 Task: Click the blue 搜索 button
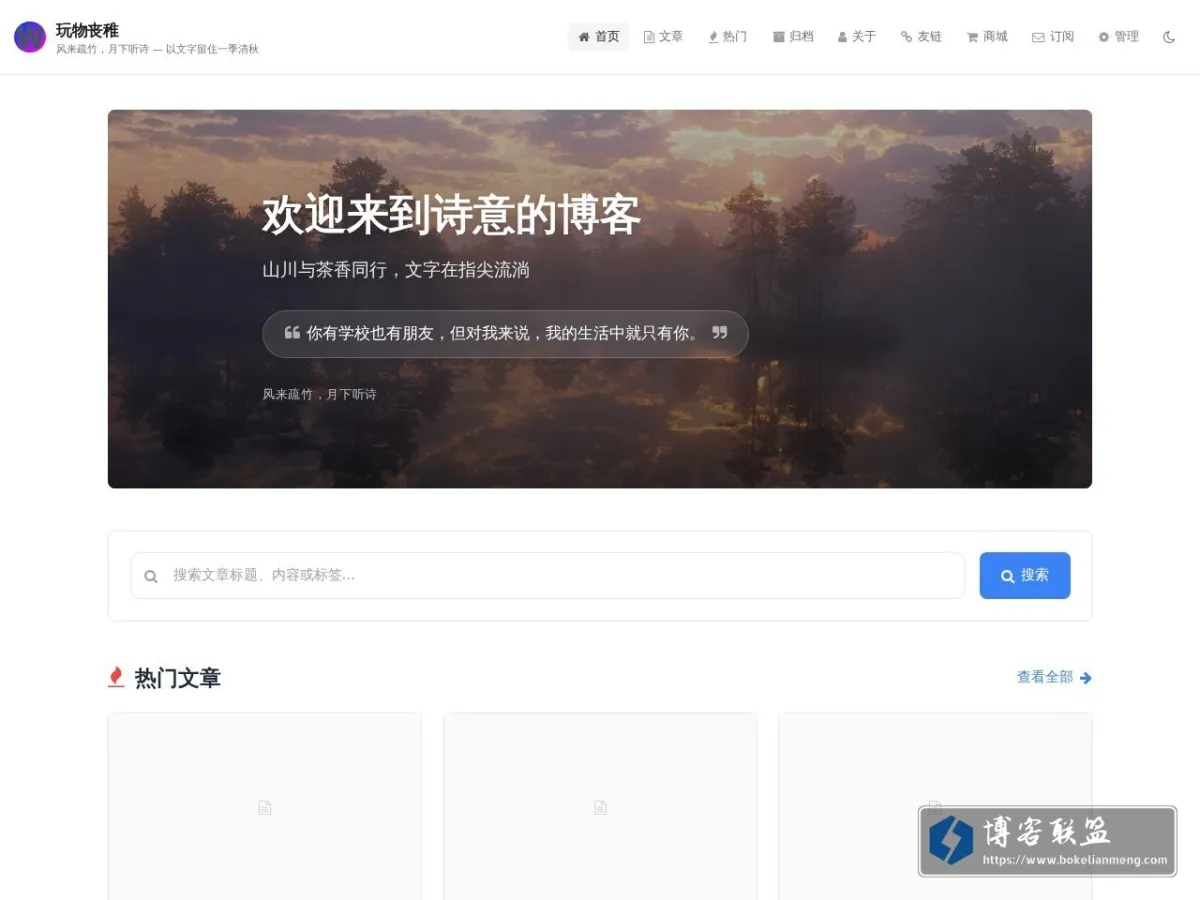coord(1025,575)
